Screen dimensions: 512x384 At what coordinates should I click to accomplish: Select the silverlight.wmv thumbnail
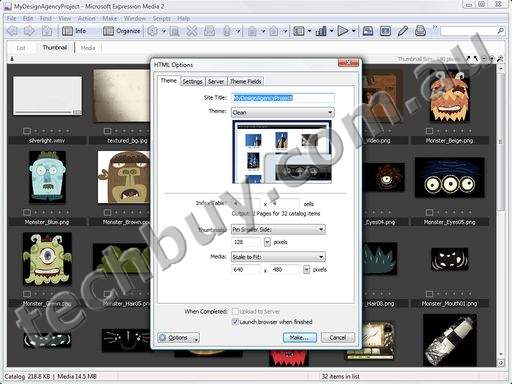click(x=47, y=96)
